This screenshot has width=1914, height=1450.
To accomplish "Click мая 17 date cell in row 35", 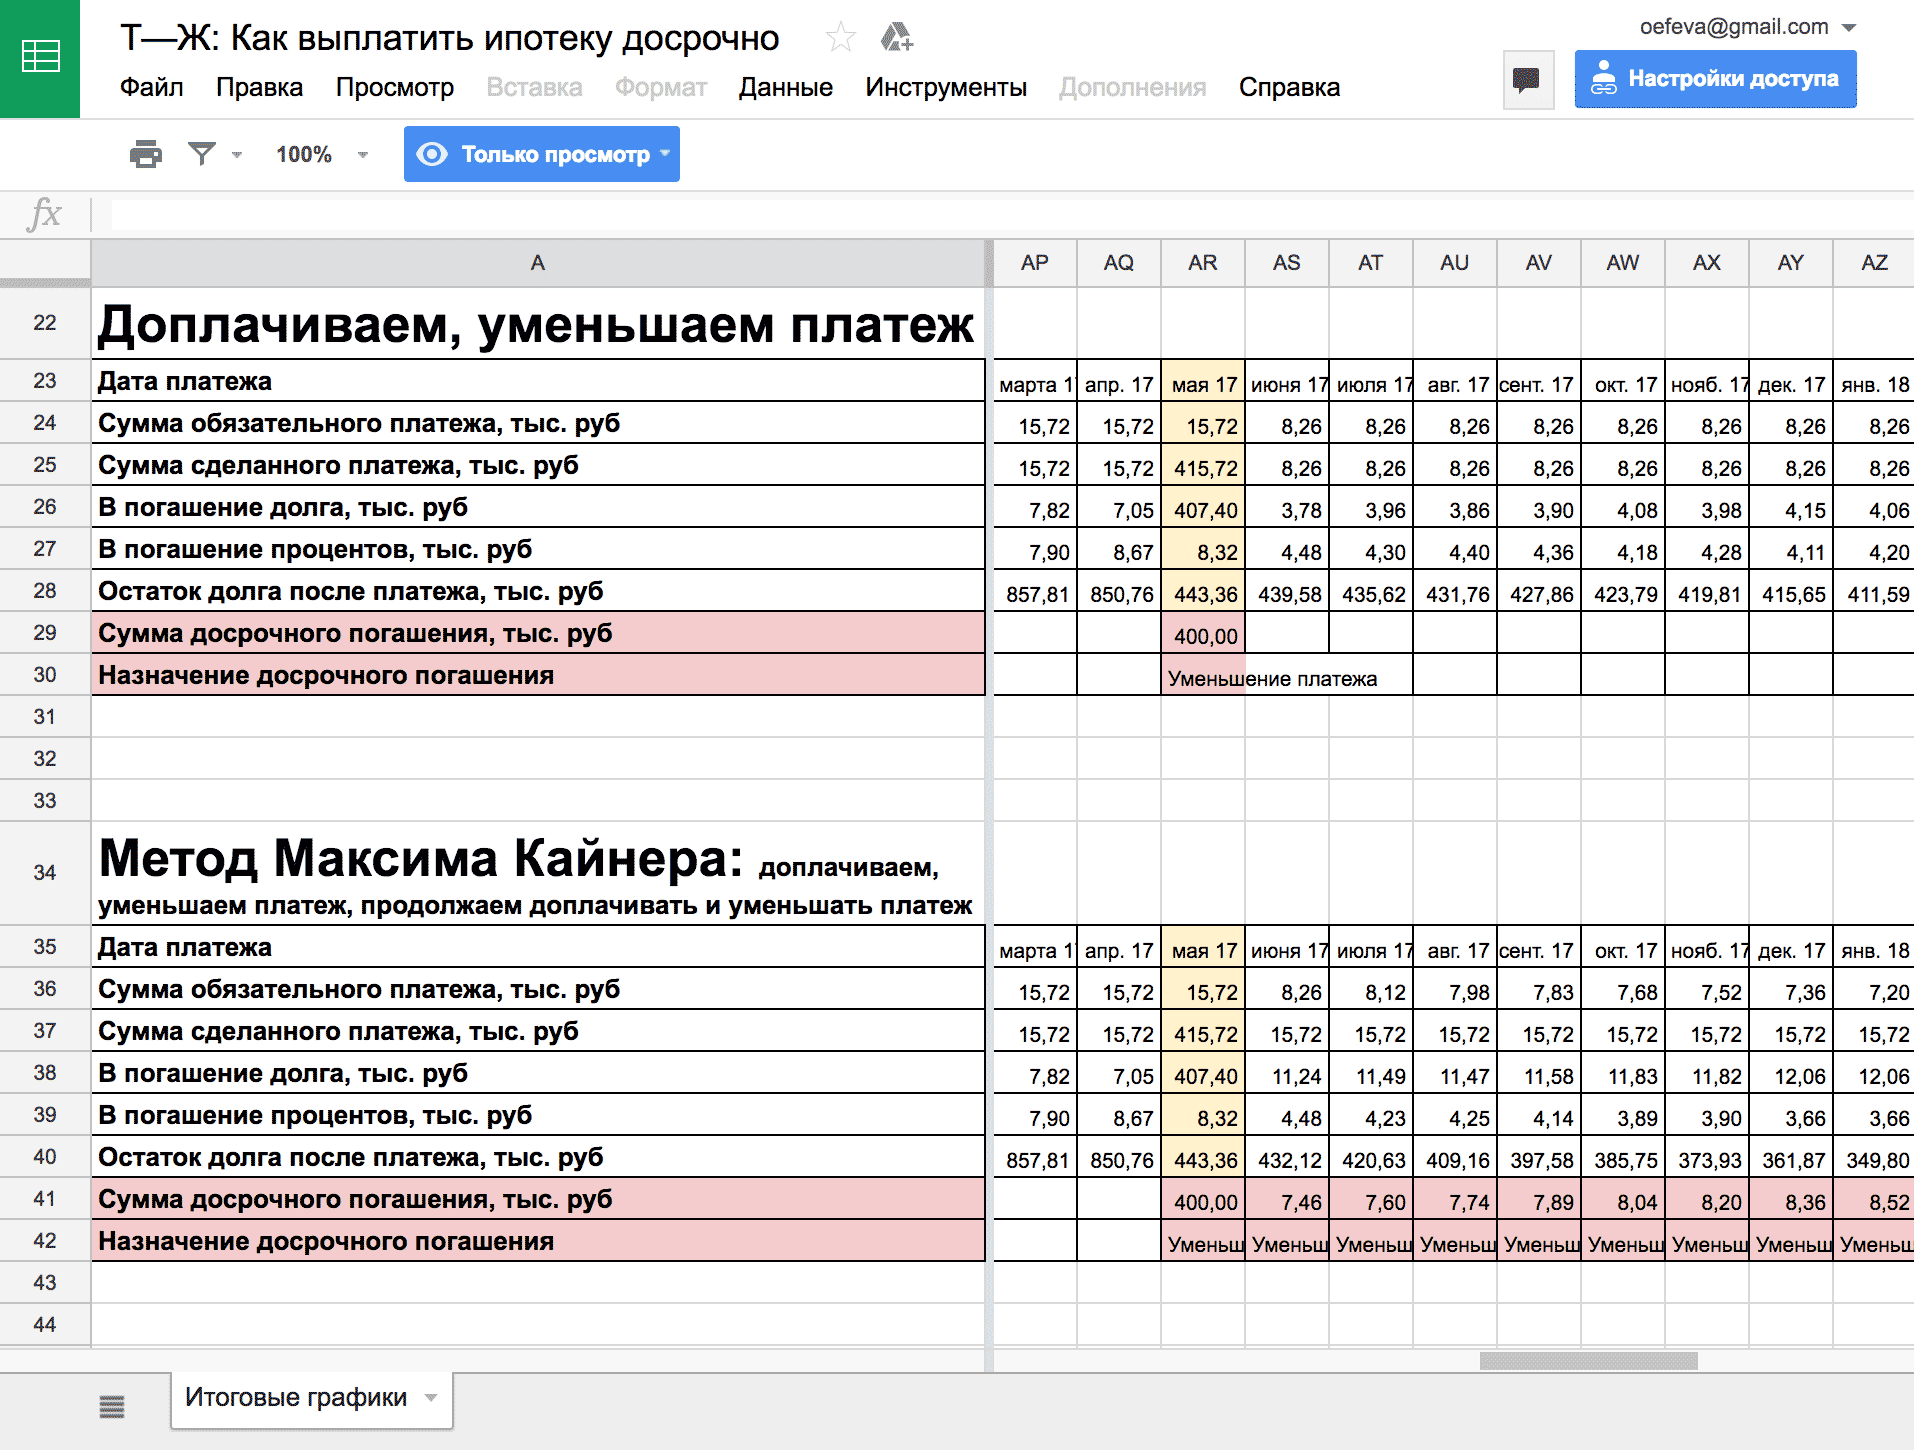I will click(1203, 949).
